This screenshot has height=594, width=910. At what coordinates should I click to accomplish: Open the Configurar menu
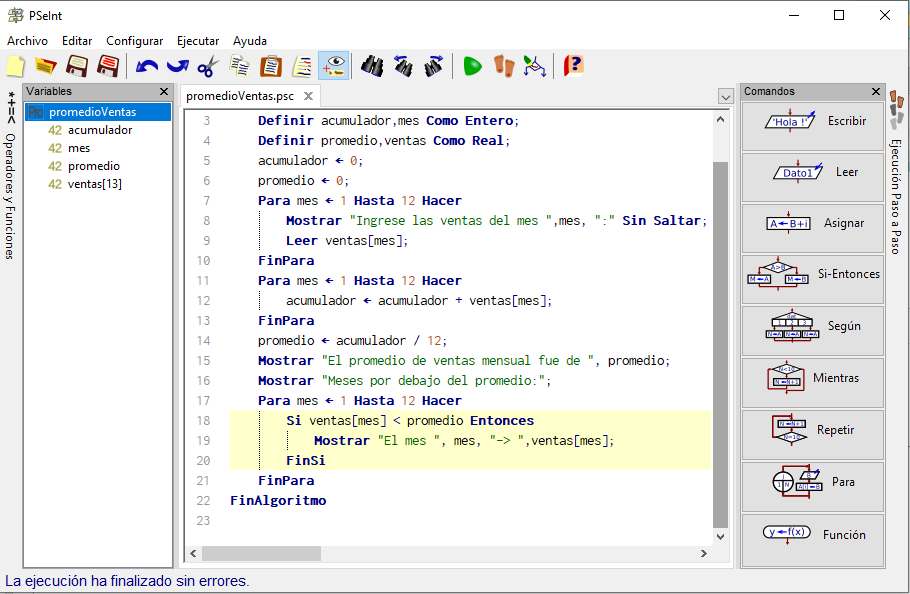135,41
